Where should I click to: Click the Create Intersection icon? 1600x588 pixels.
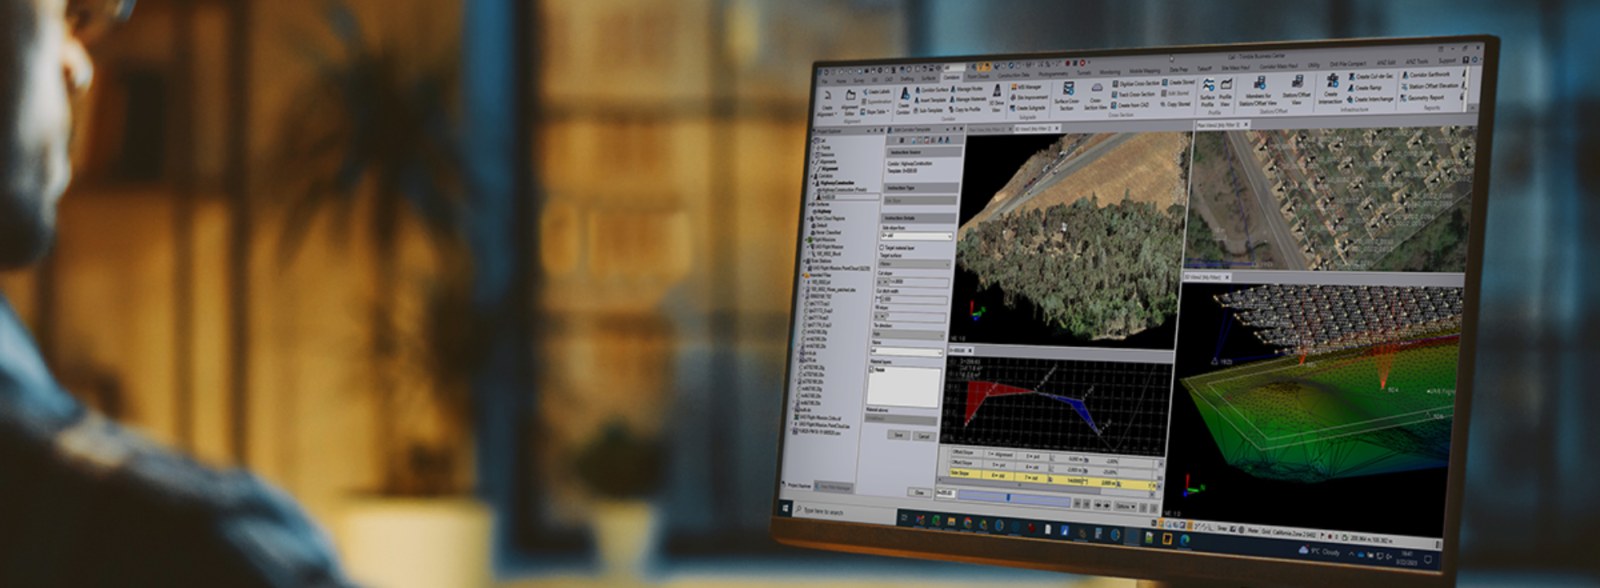[x=1330, y=88]
